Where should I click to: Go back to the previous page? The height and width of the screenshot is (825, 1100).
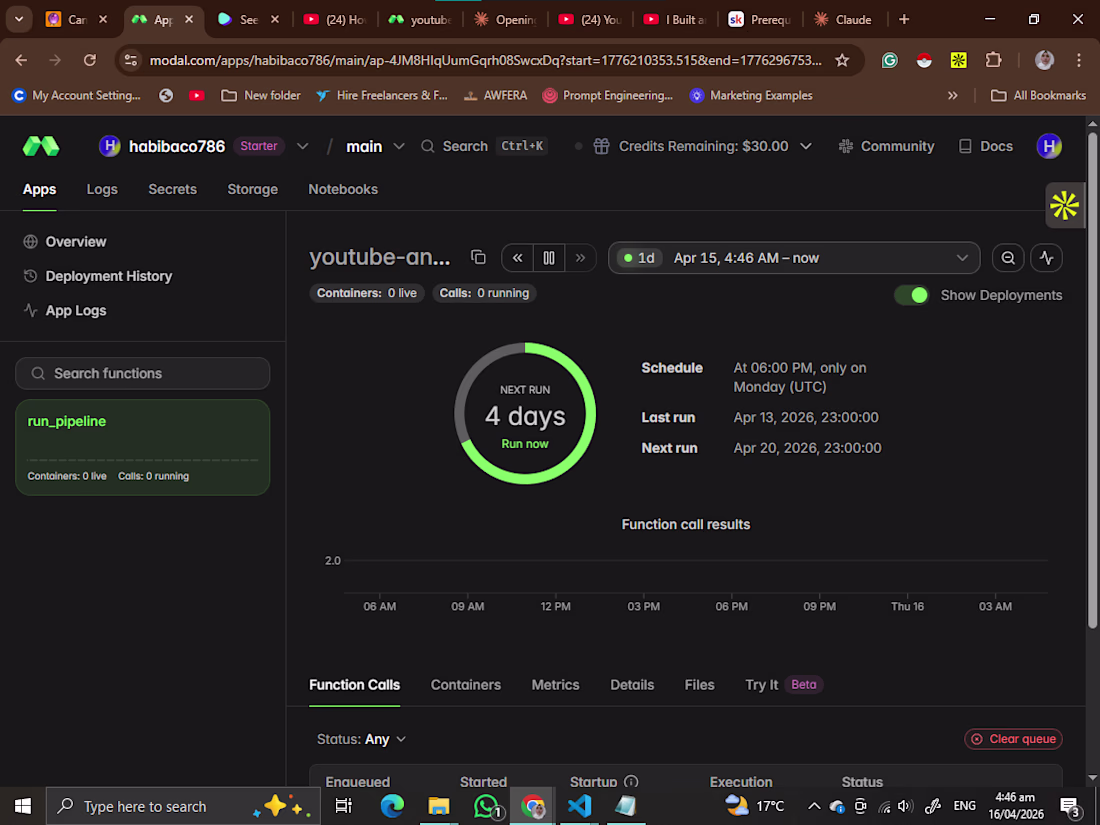tap(21, 60)
